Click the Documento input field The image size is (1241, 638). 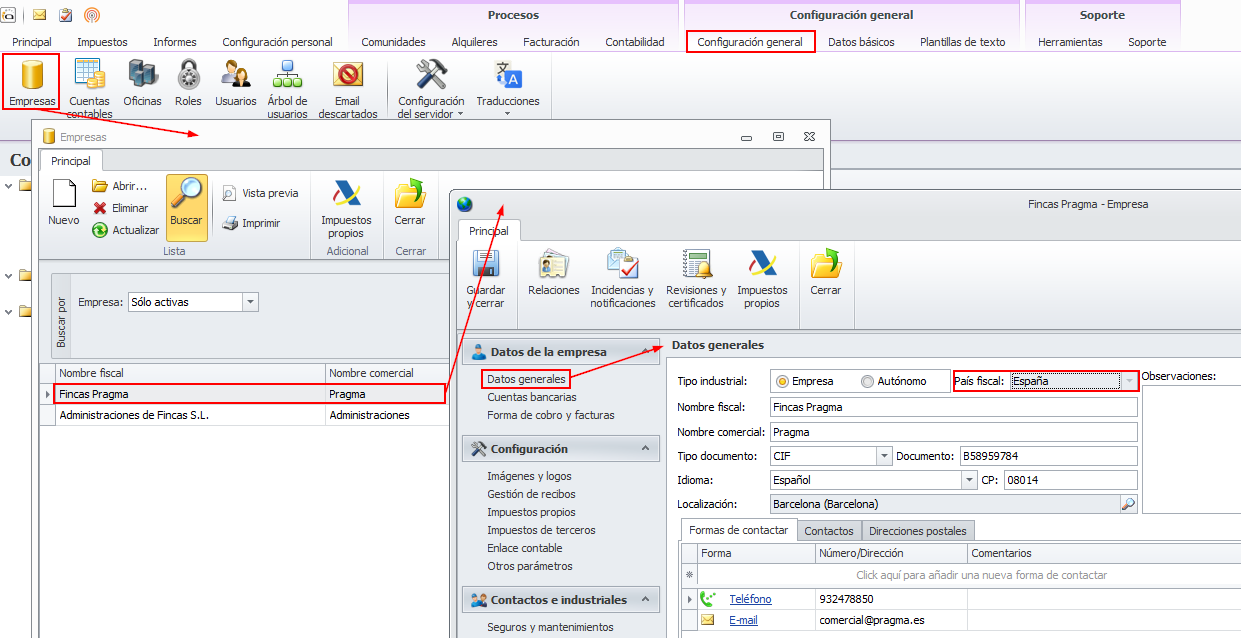point(1048,456)
